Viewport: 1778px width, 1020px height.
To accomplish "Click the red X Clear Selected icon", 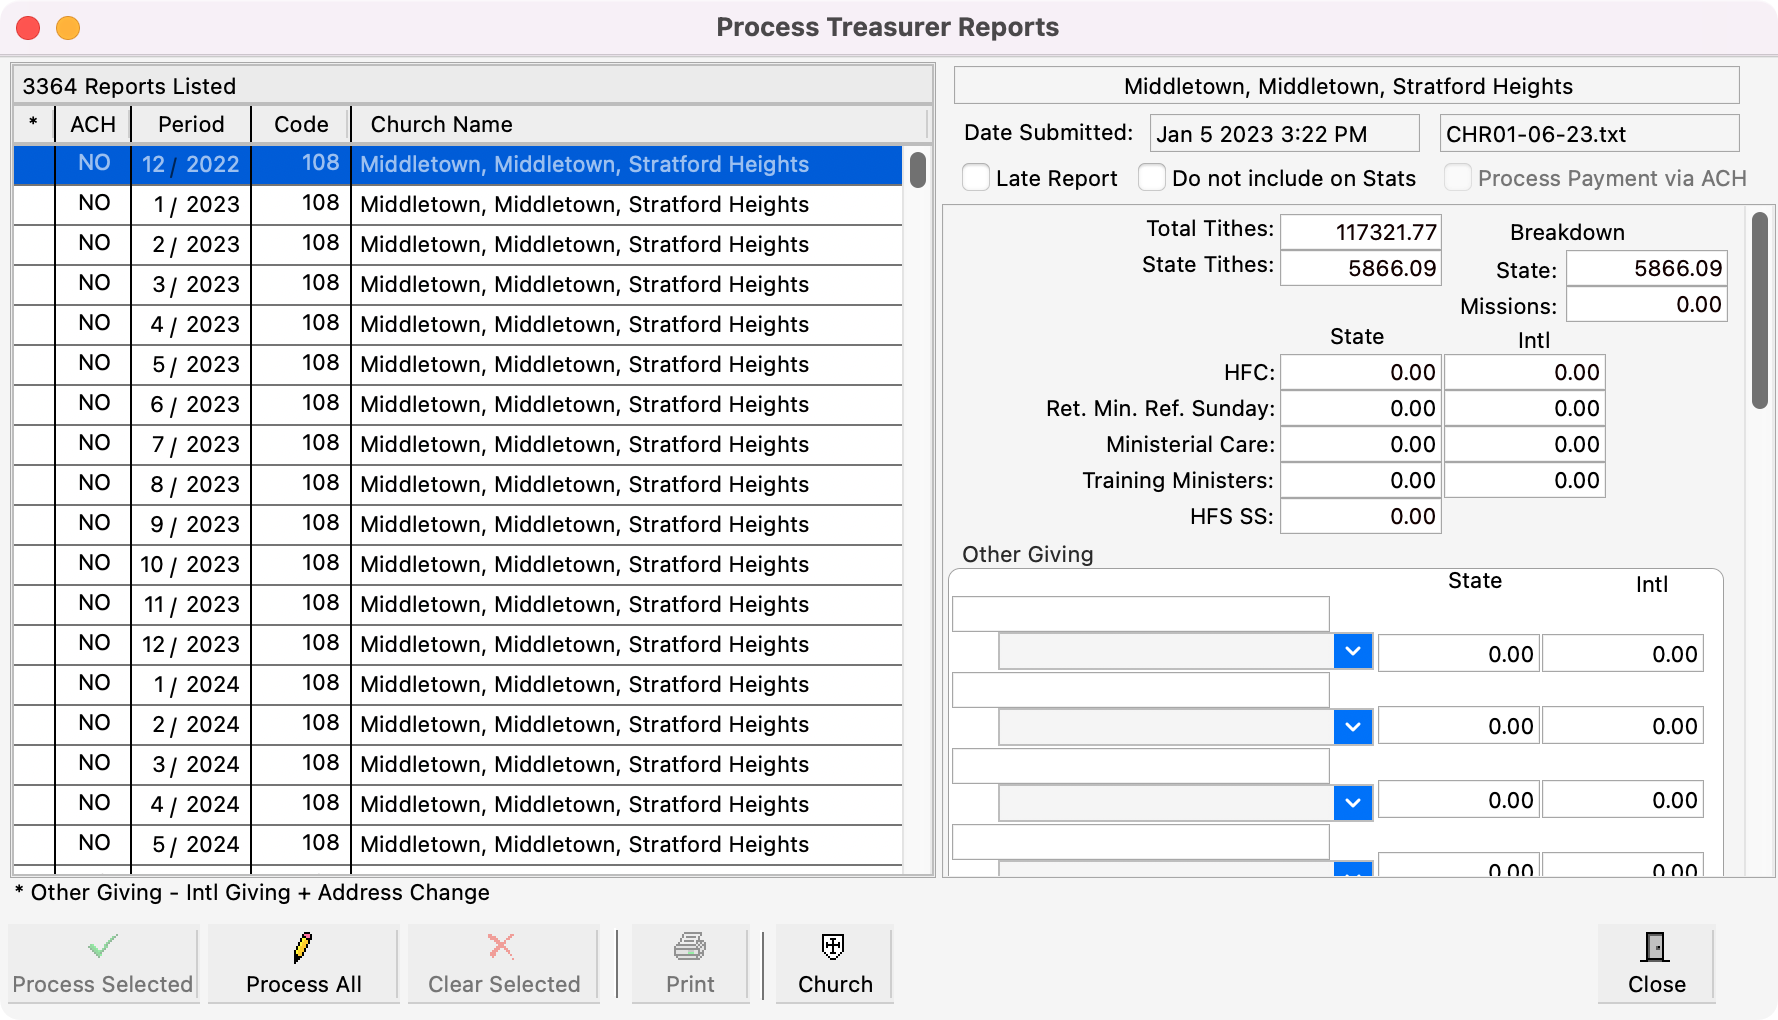I will 502,946.
